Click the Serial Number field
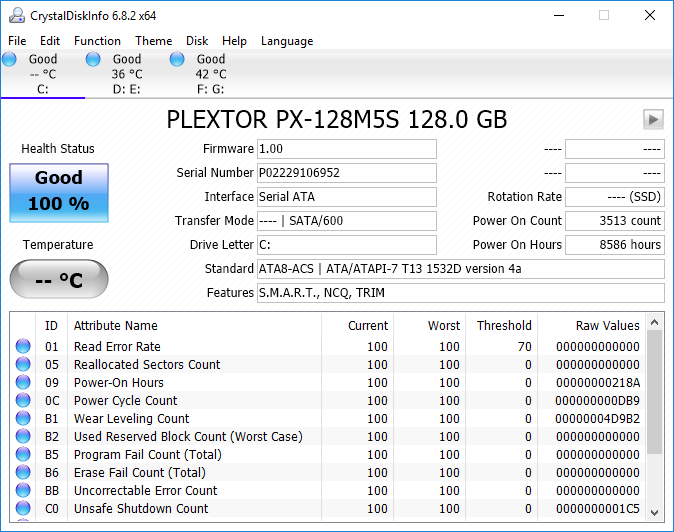Image resolution: width=674 pixels, height=532 pixels. coord(347,173)
